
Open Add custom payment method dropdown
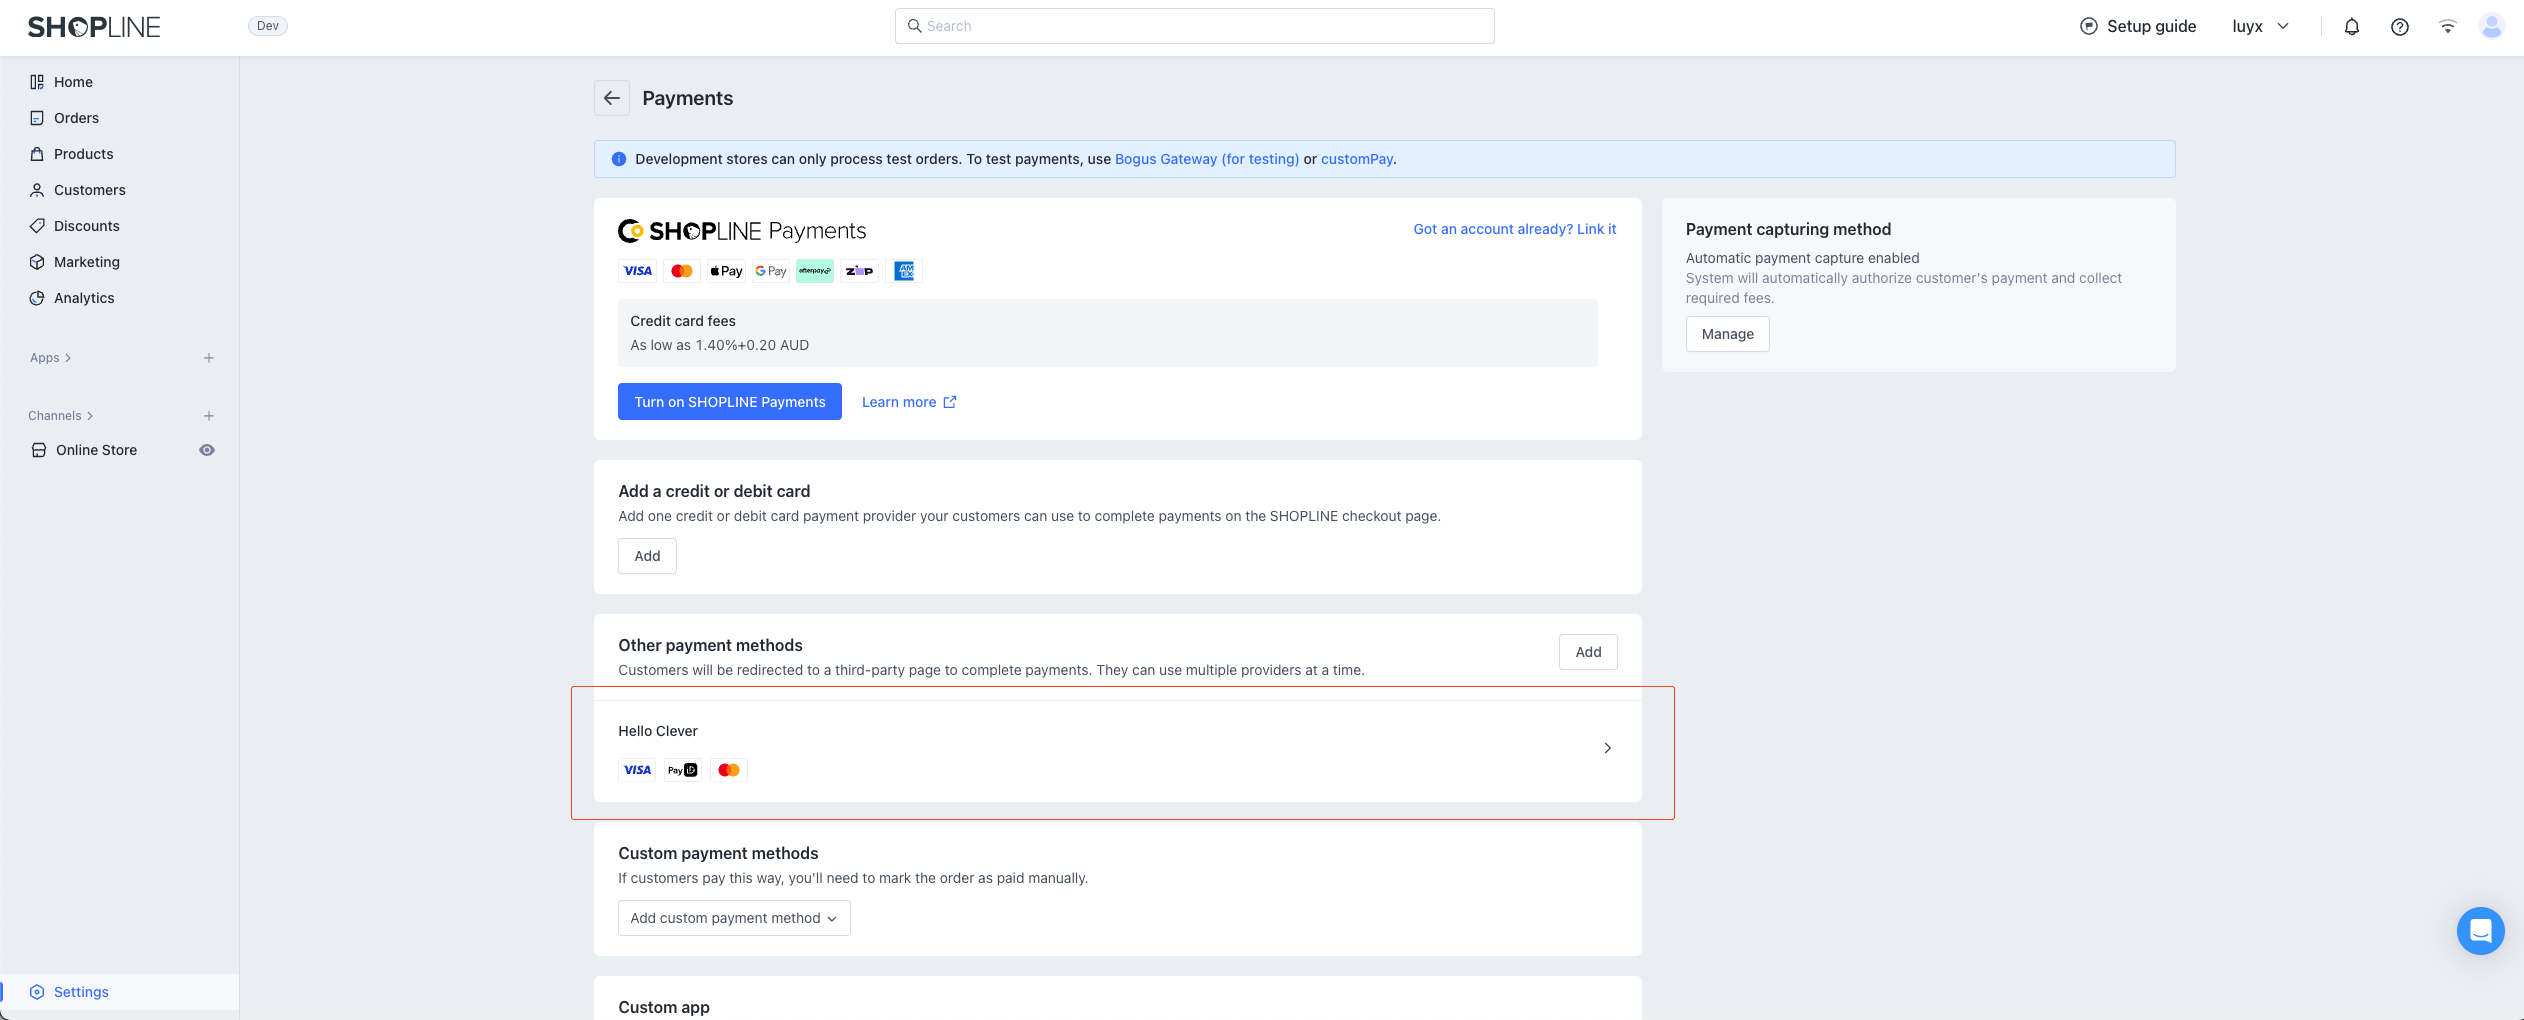(x=734, y=918)
